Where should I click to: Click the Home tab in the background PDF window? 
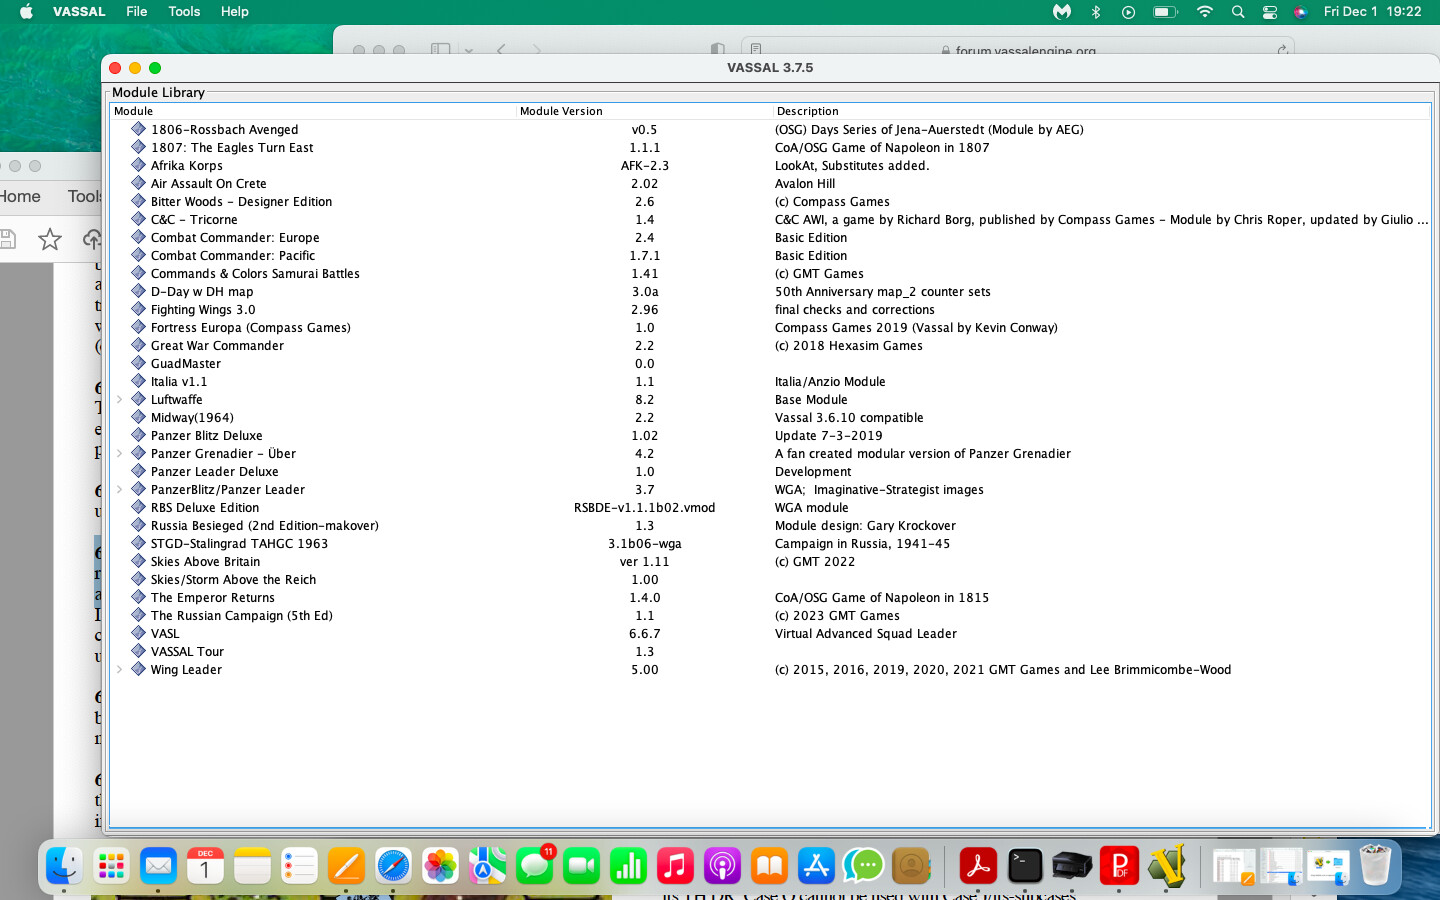pyautogui.click(x=19, y=196)
